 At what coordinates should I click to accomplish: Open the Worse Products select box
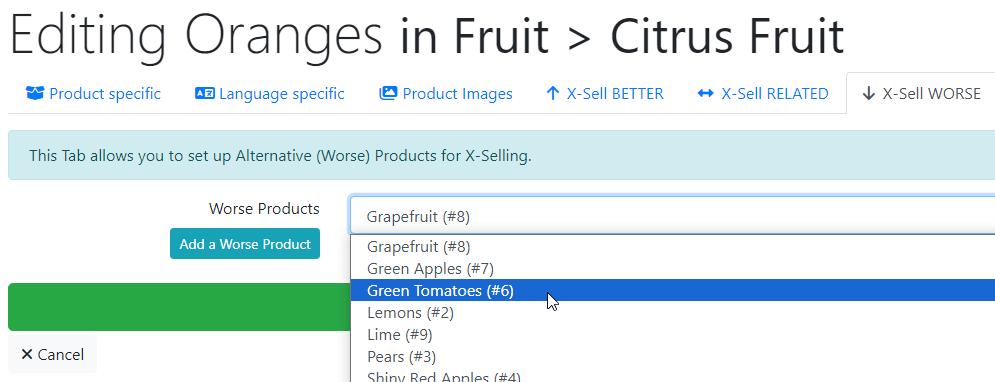point(672,216)
